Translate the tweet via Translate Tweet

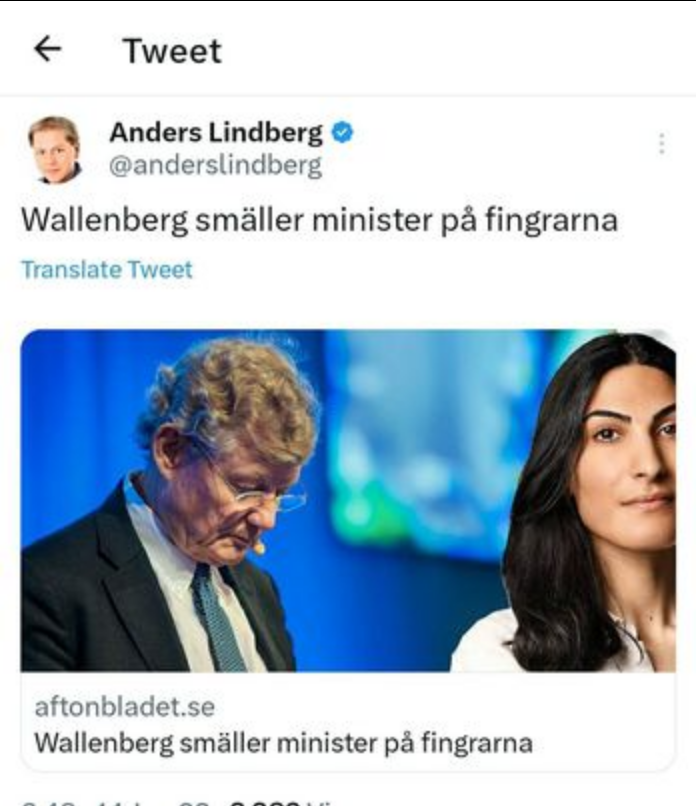107,269
